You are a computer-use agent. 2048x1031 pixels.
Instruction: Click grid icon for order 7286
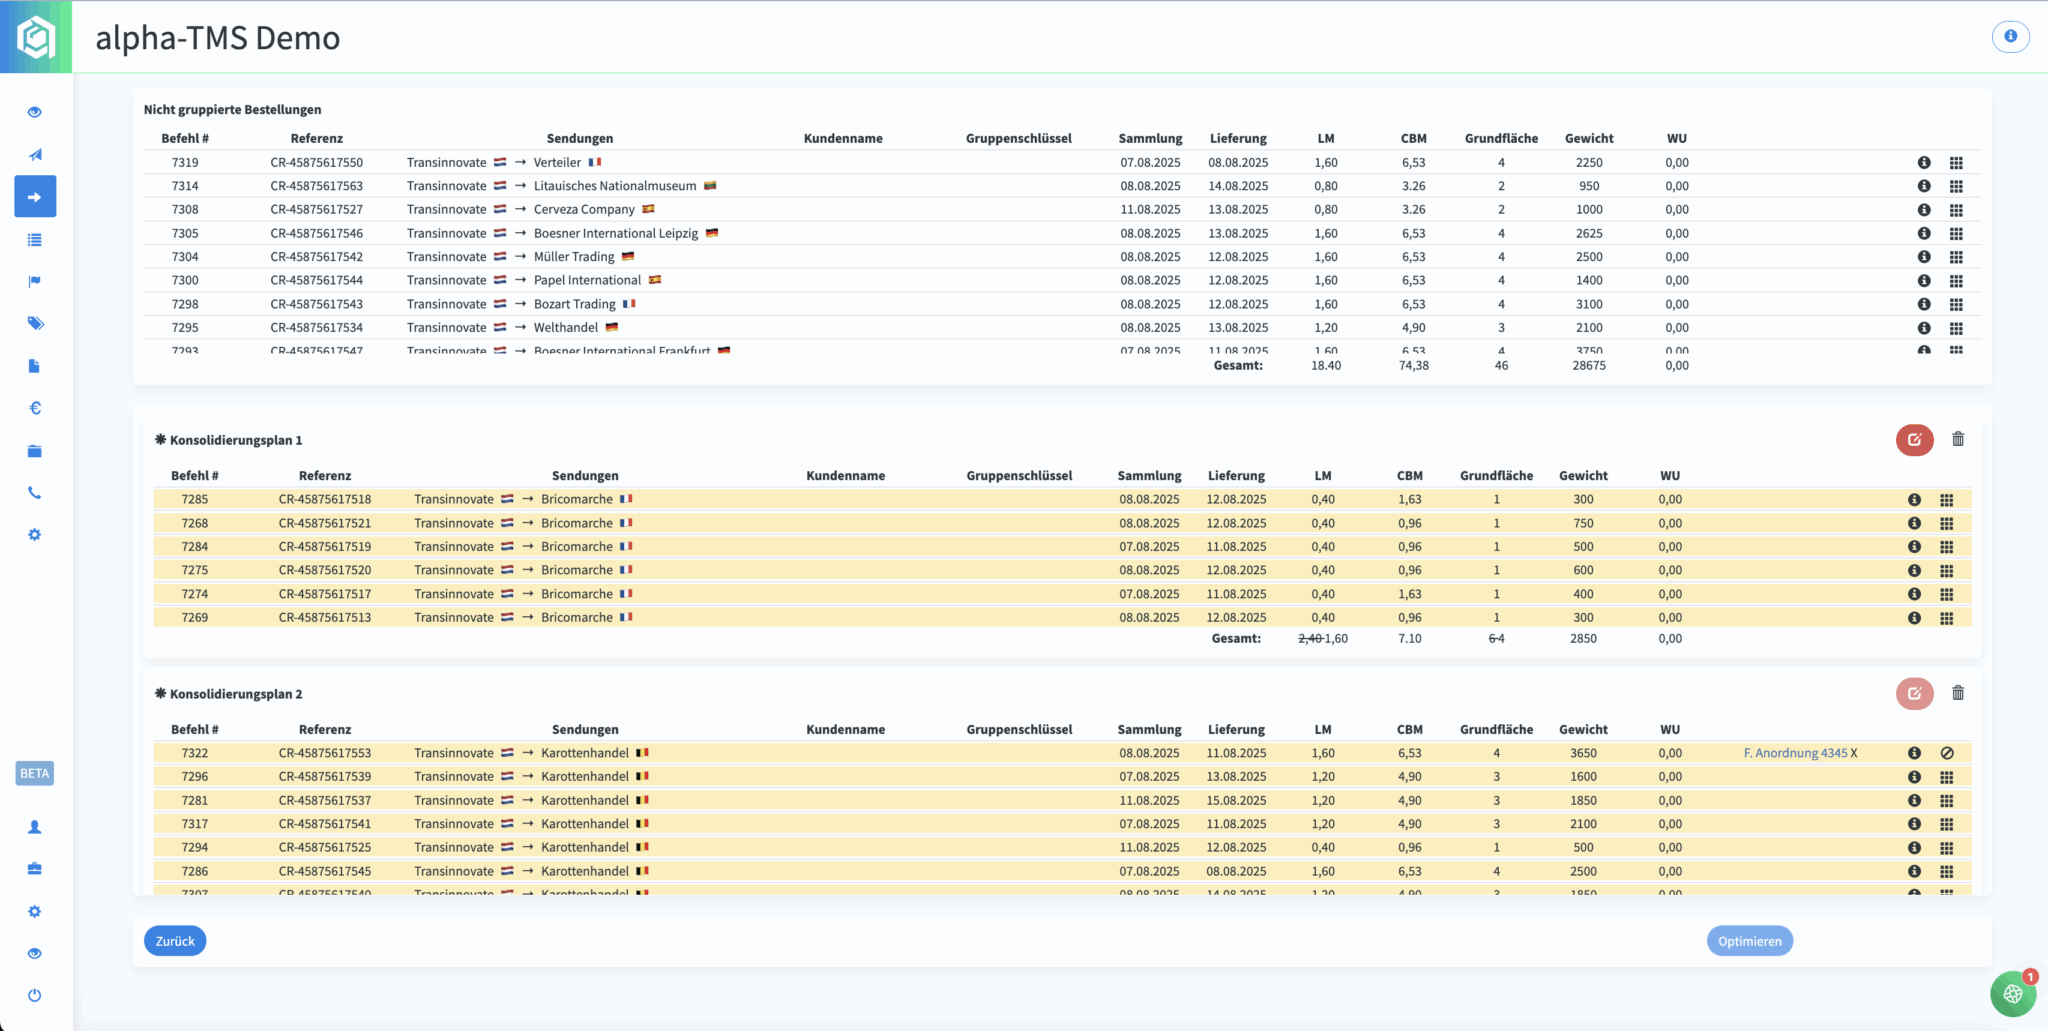point(1946,871)
